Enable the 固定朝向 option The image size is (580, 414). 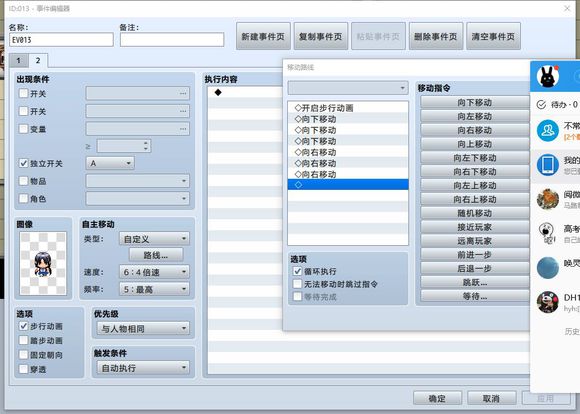click(23, 355)
